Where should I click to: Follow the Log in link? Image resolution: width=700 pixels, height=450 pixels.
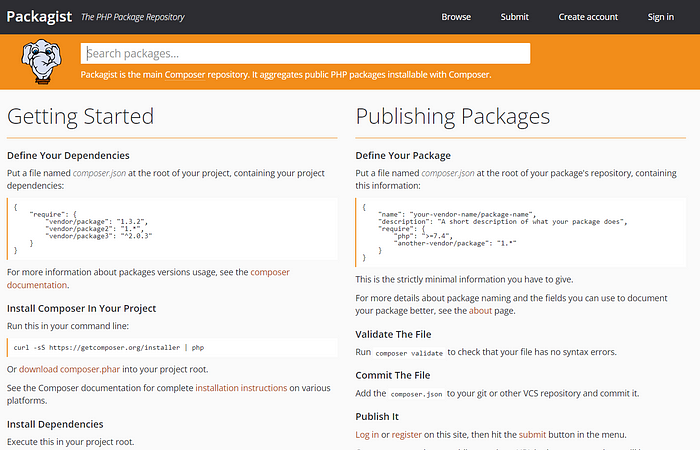(367, 434)
